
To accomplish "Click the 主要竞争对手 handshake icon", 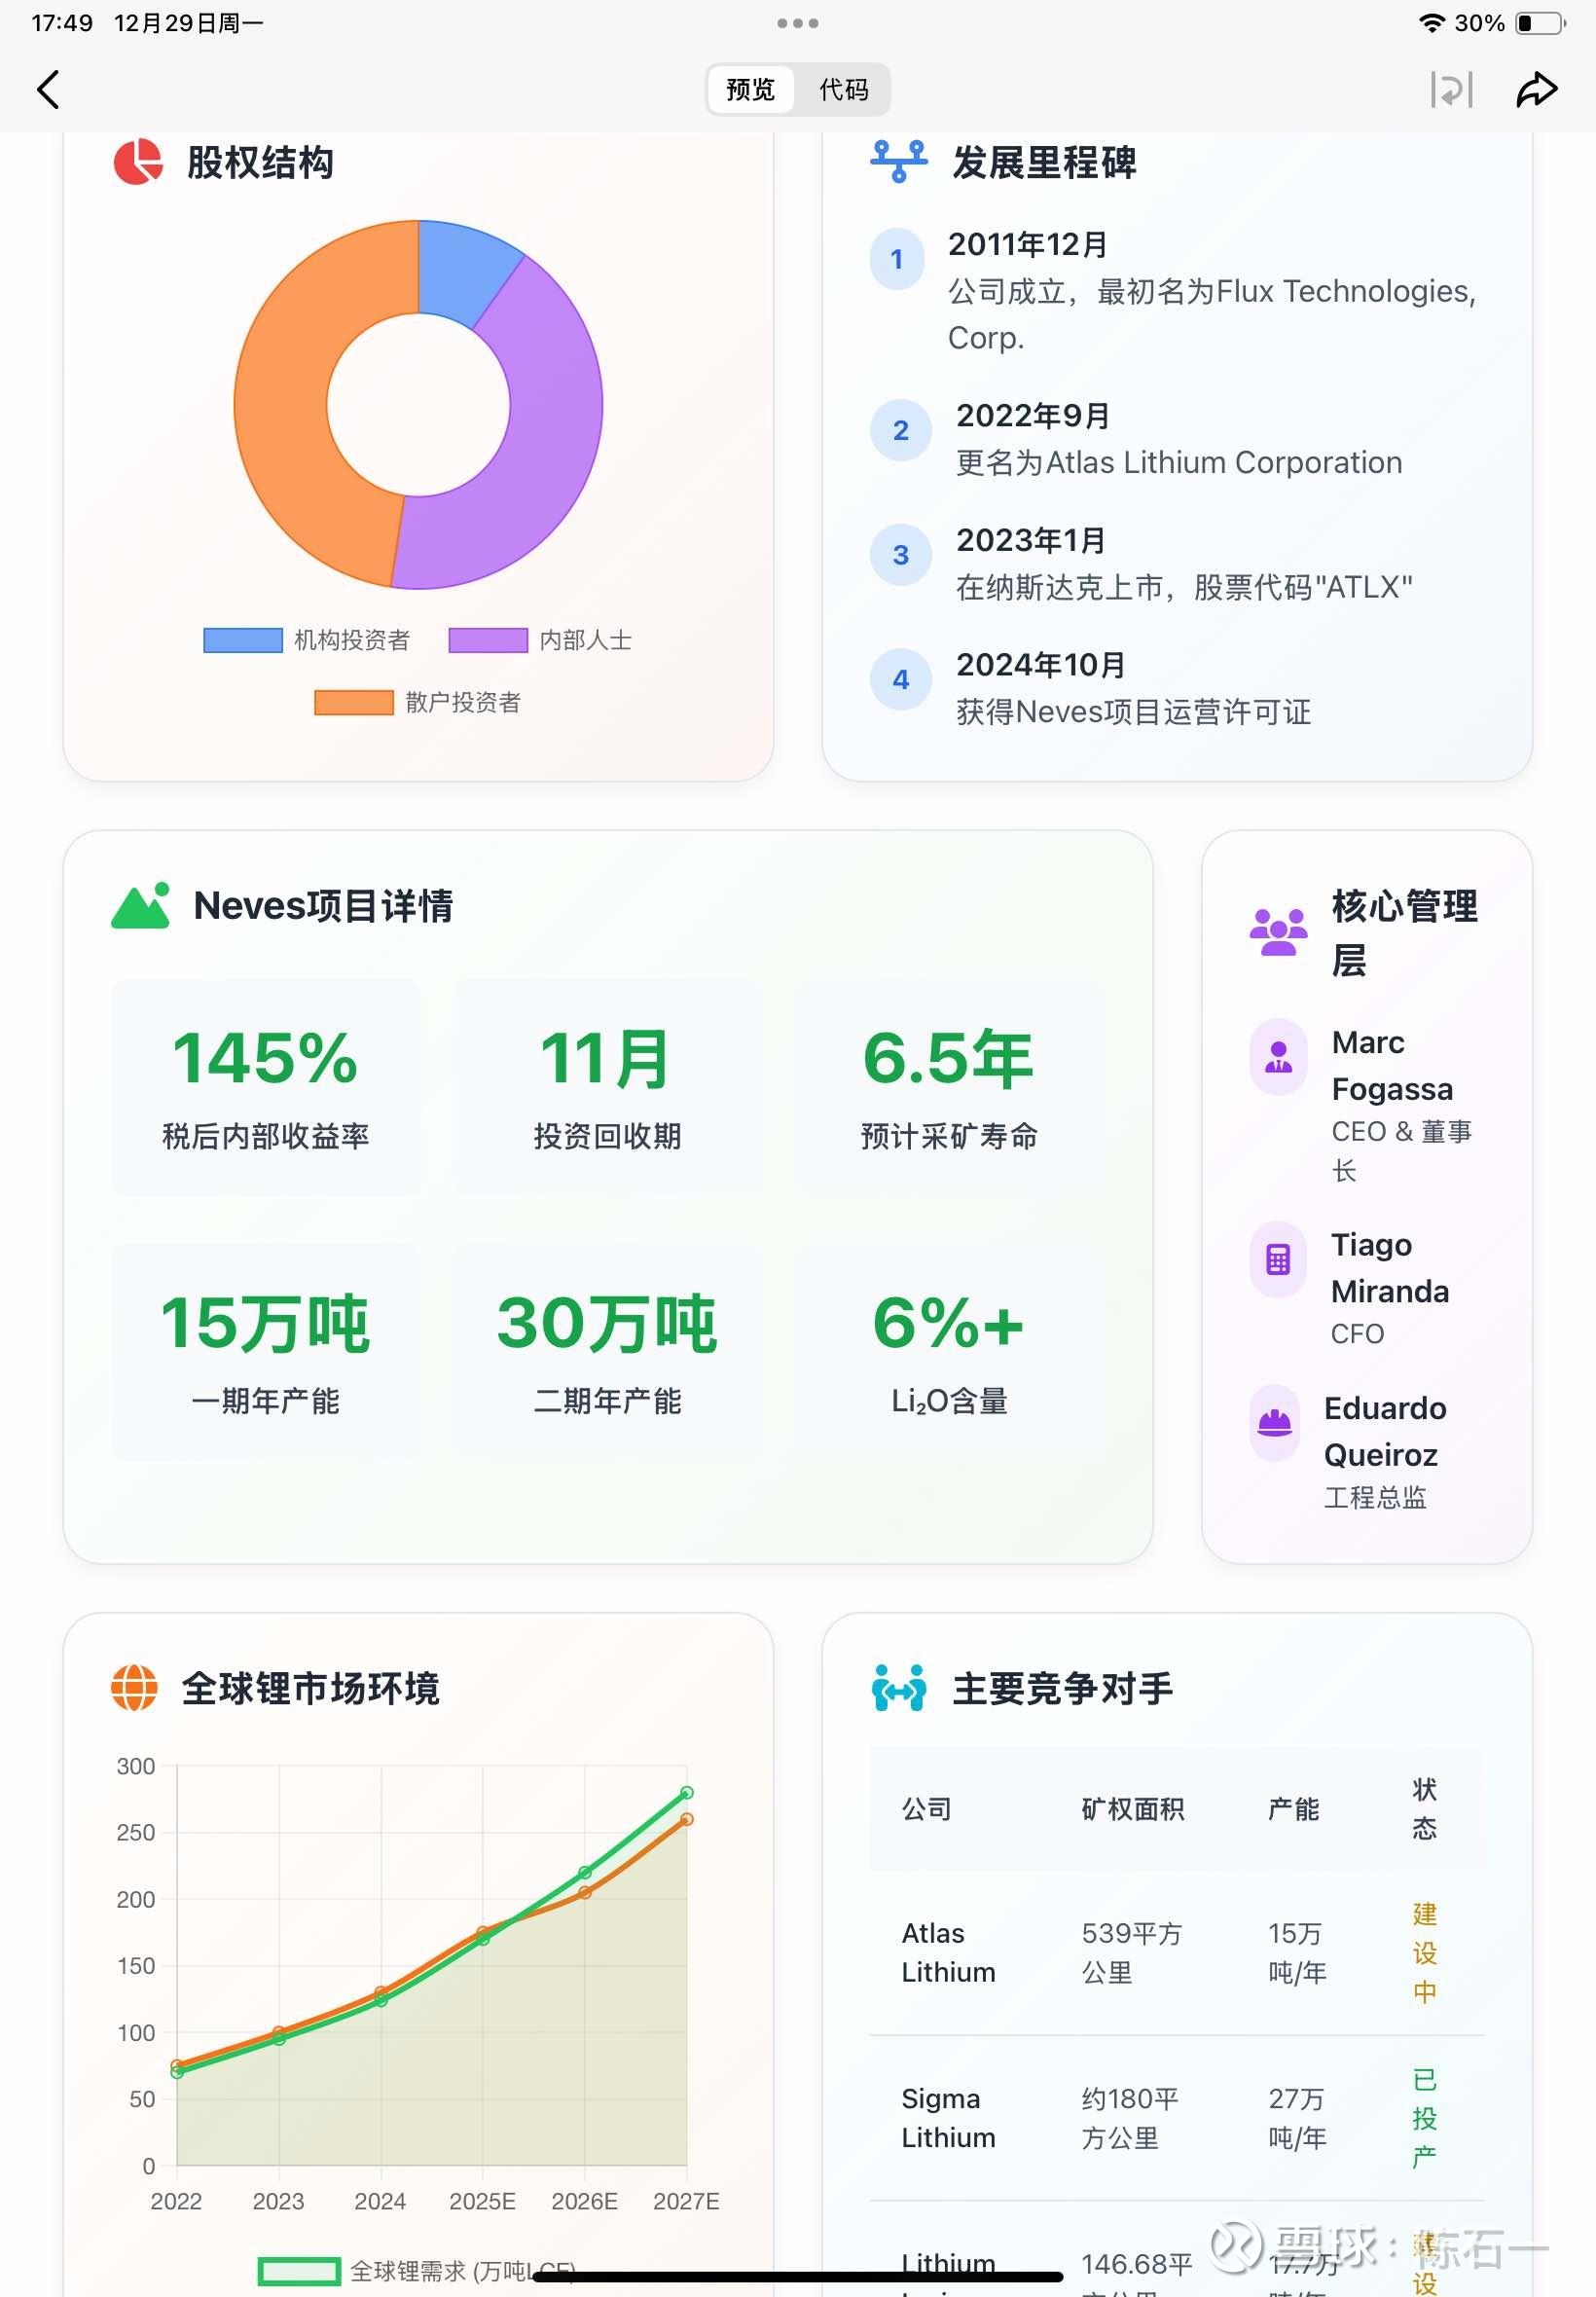I will 899,1687.
